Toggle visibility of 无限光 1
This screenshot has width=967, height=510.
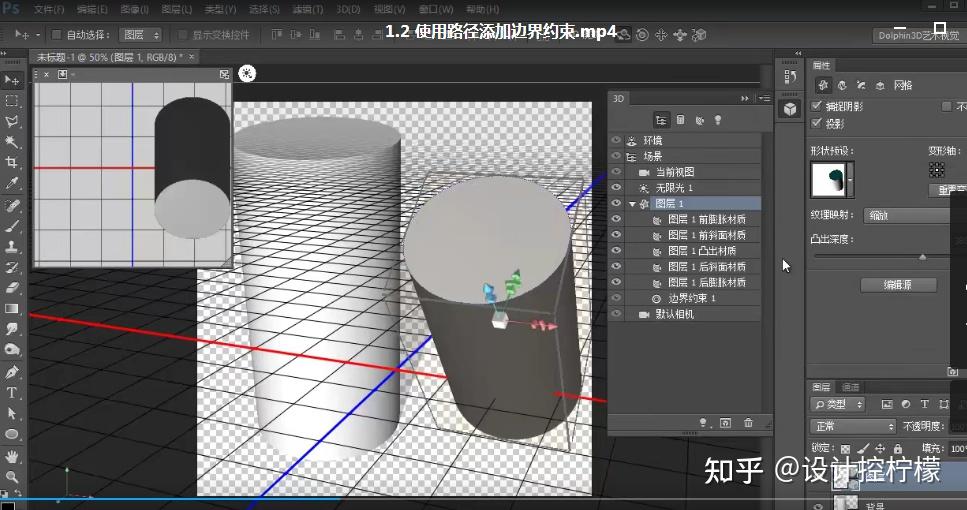(x=615, y=187)
